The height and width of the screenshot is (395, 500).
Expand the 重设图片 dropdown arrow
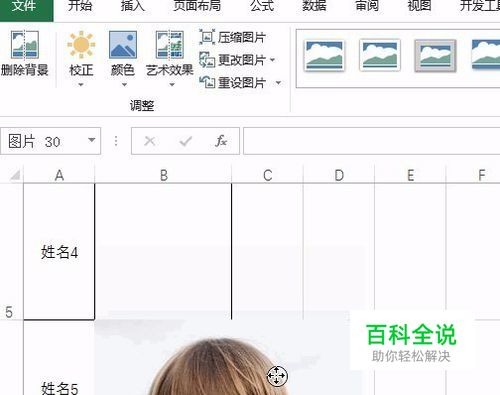click(x=278, y=83)
